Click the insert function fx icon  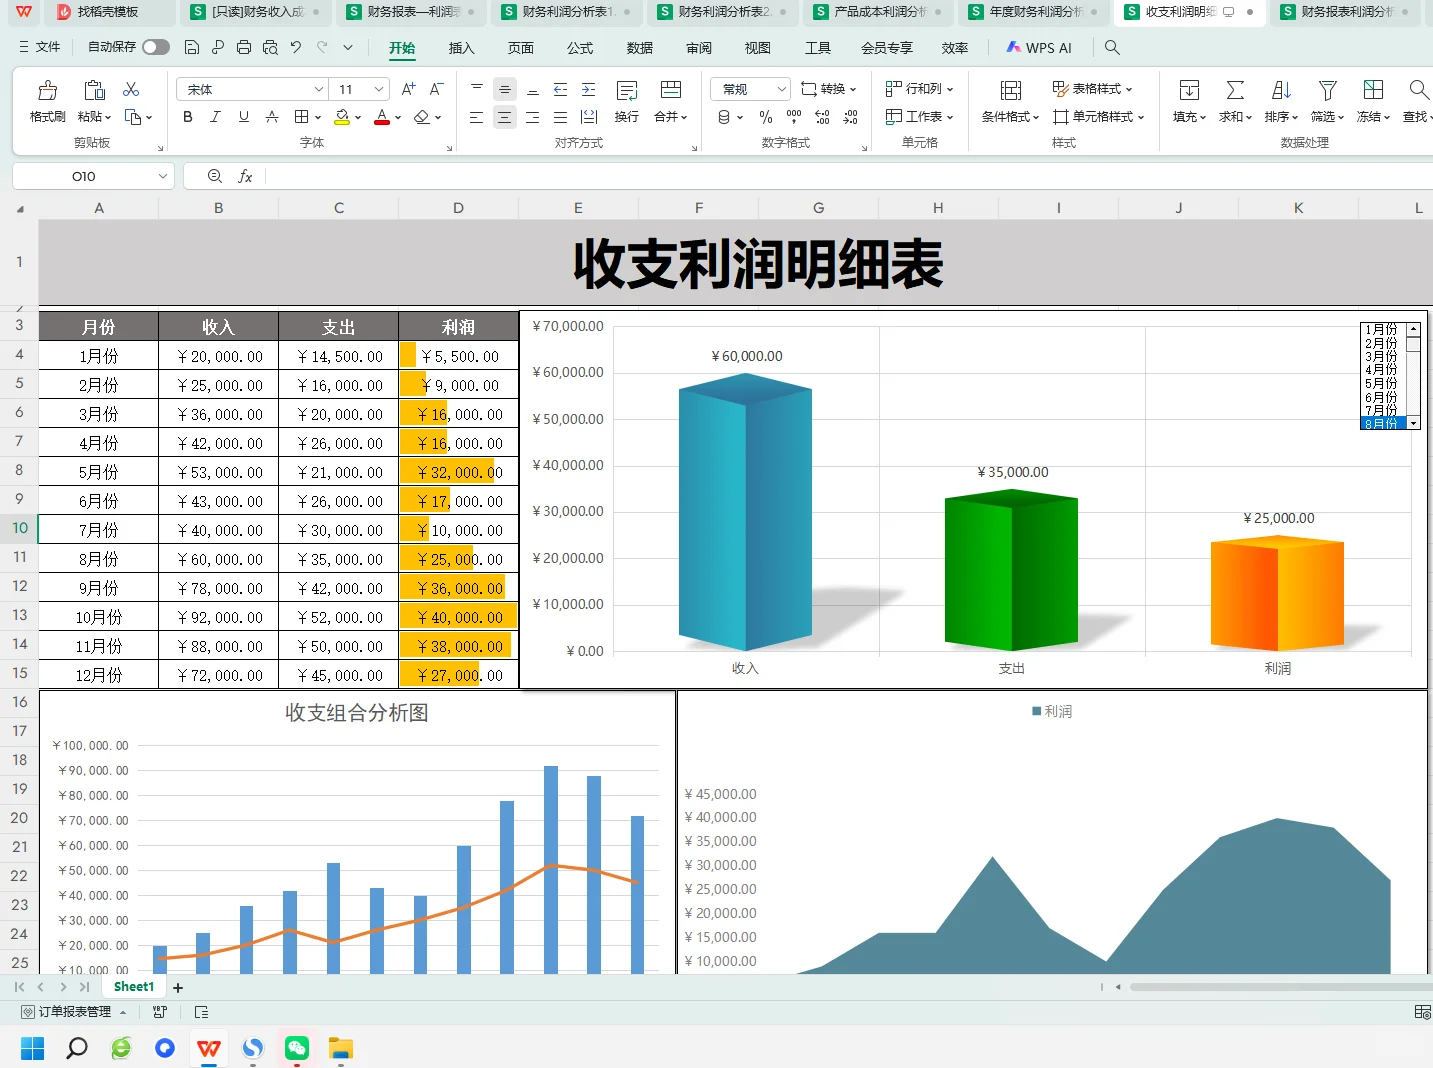pyautogui.click(x=245, y=176)
